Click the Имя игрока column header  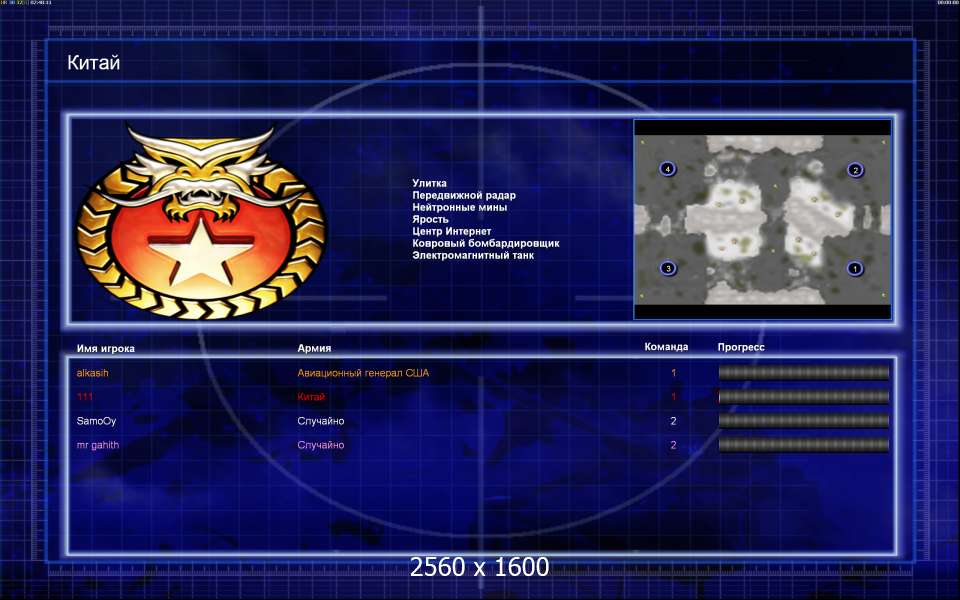coord(105,348)
